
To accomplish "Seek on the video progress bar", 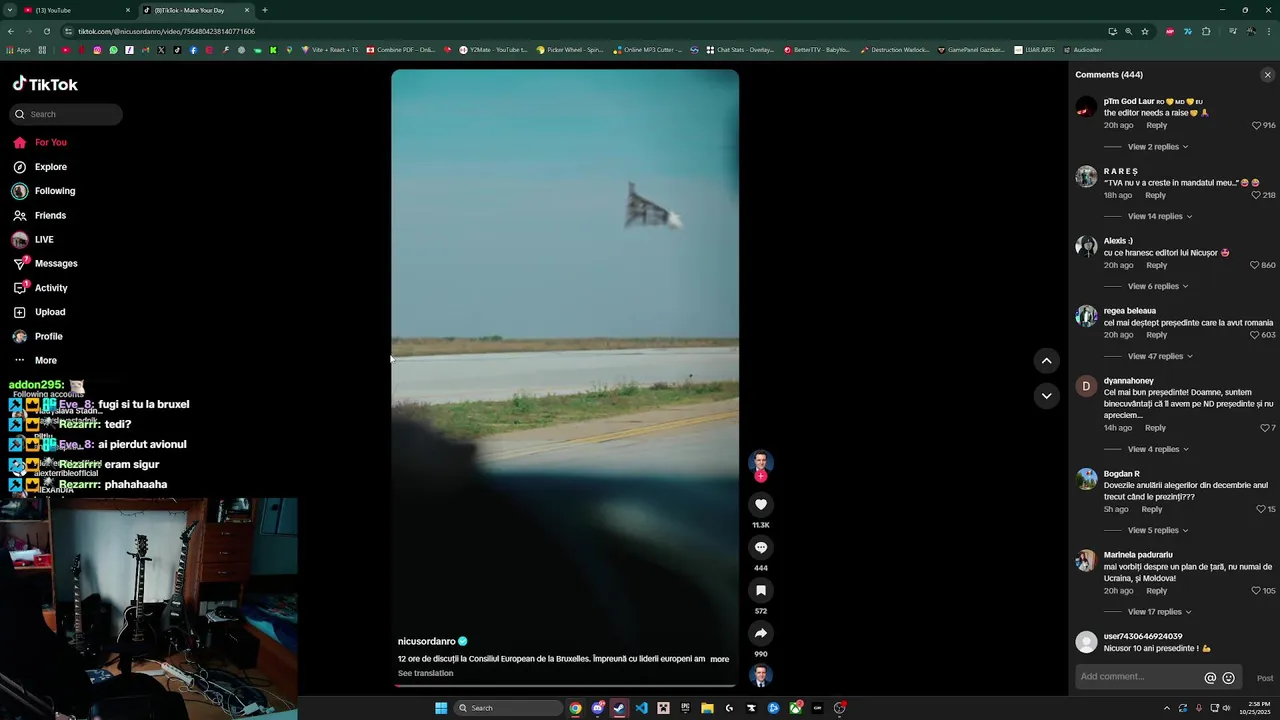I will pos(565,686).
